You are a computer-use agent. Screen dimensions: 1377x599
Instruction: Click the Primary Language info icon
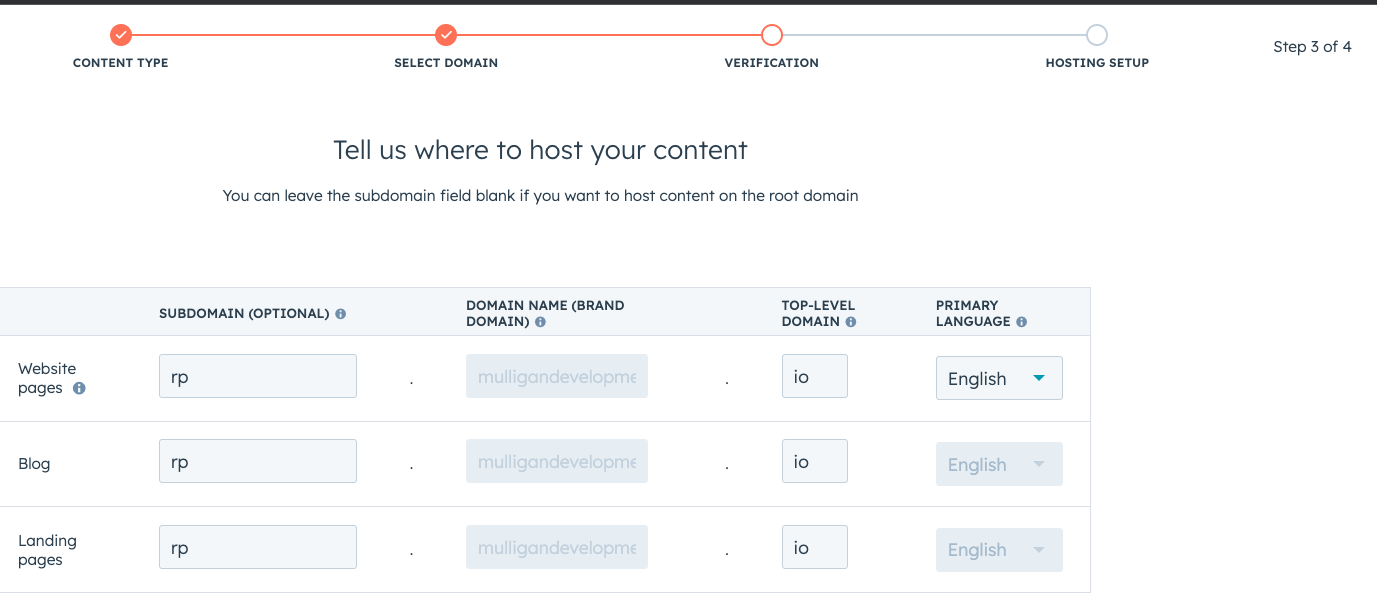coord(1020,321)
